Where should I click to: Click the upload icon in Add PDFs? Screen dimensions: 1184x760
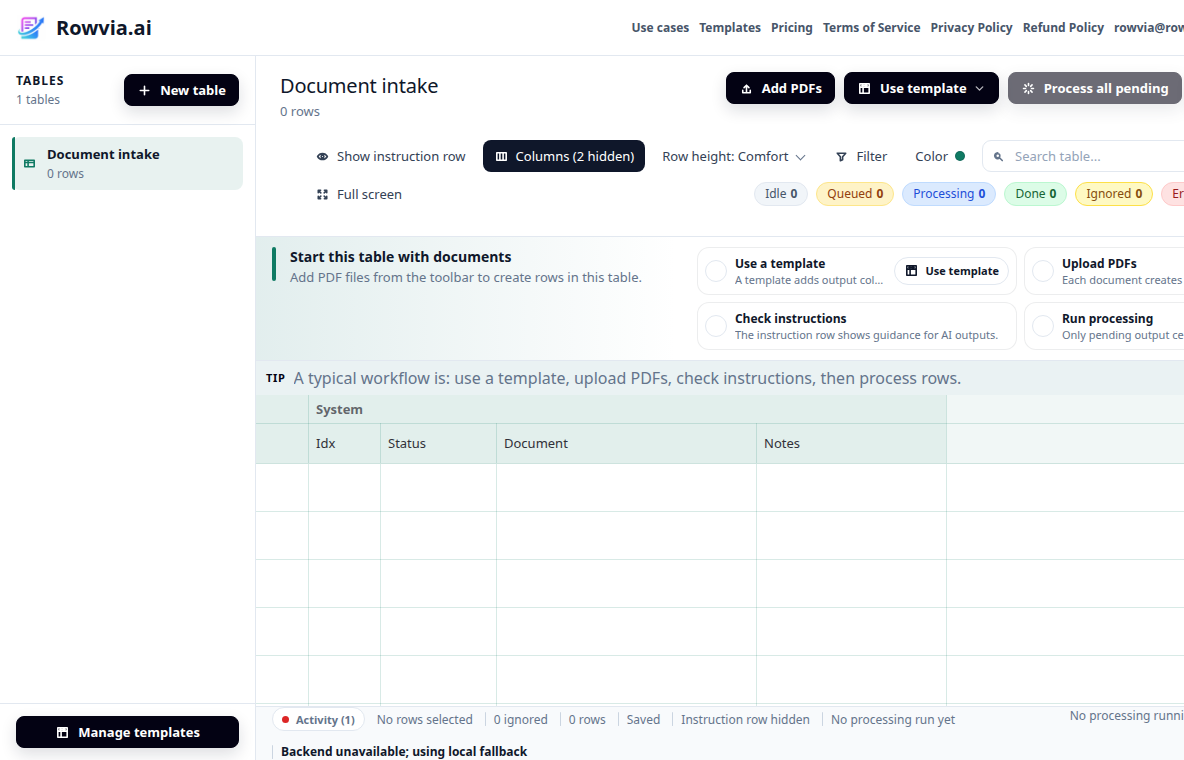746,89
